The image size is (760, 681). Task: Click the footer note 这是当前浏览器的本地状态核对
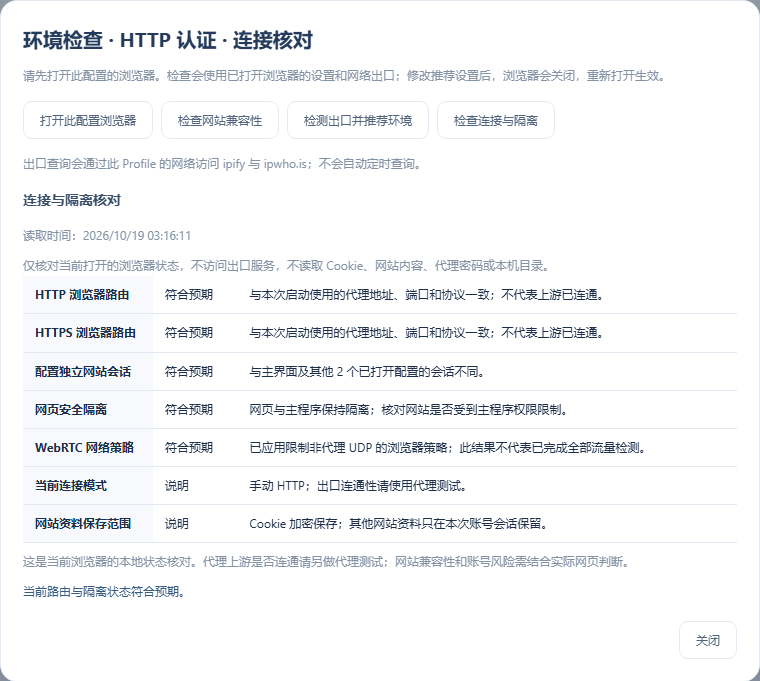327,562
